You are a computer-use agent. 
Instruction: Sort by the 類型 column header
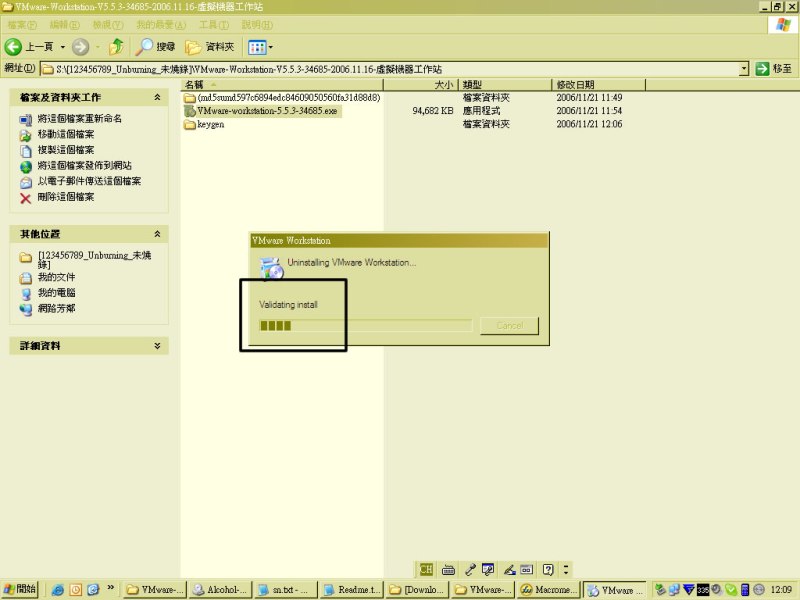[x=506, y=85]
